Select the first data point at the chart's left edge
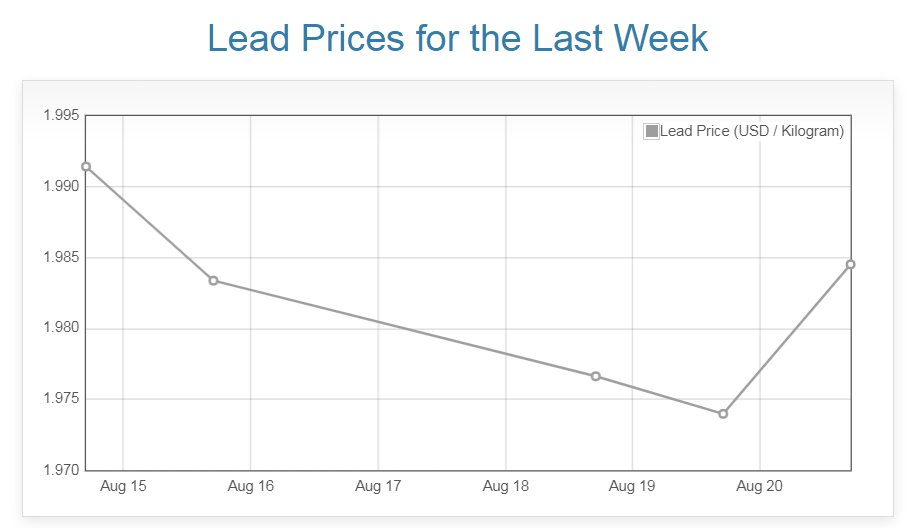 (86, 167)
